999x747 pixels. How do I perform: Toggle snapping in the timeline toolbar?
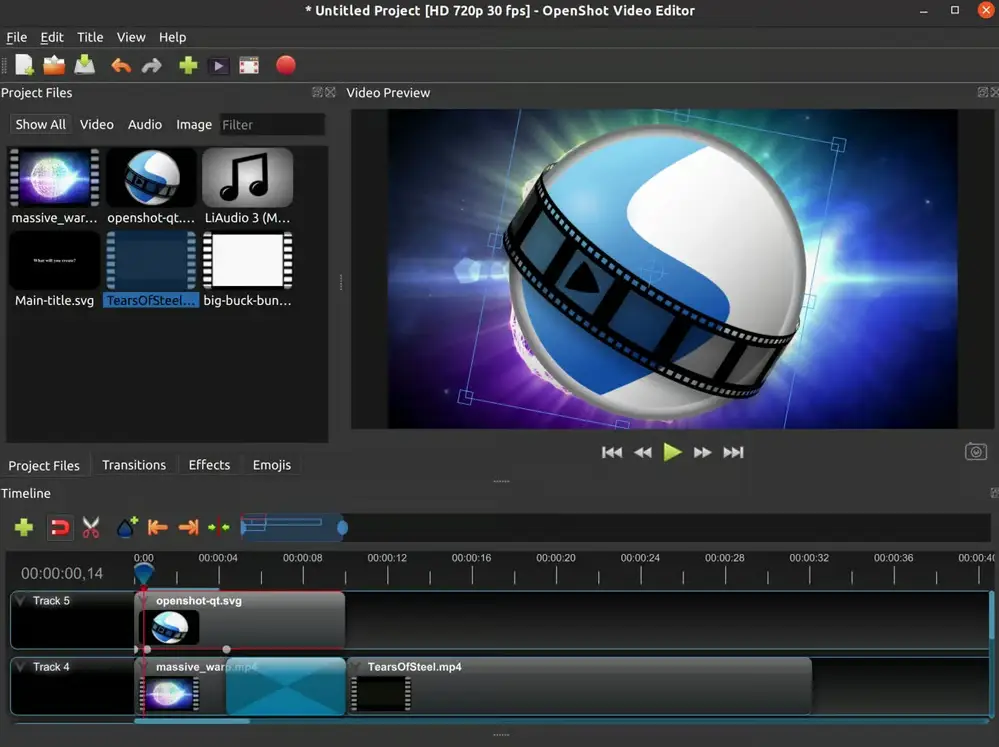[x=58, y=527]
